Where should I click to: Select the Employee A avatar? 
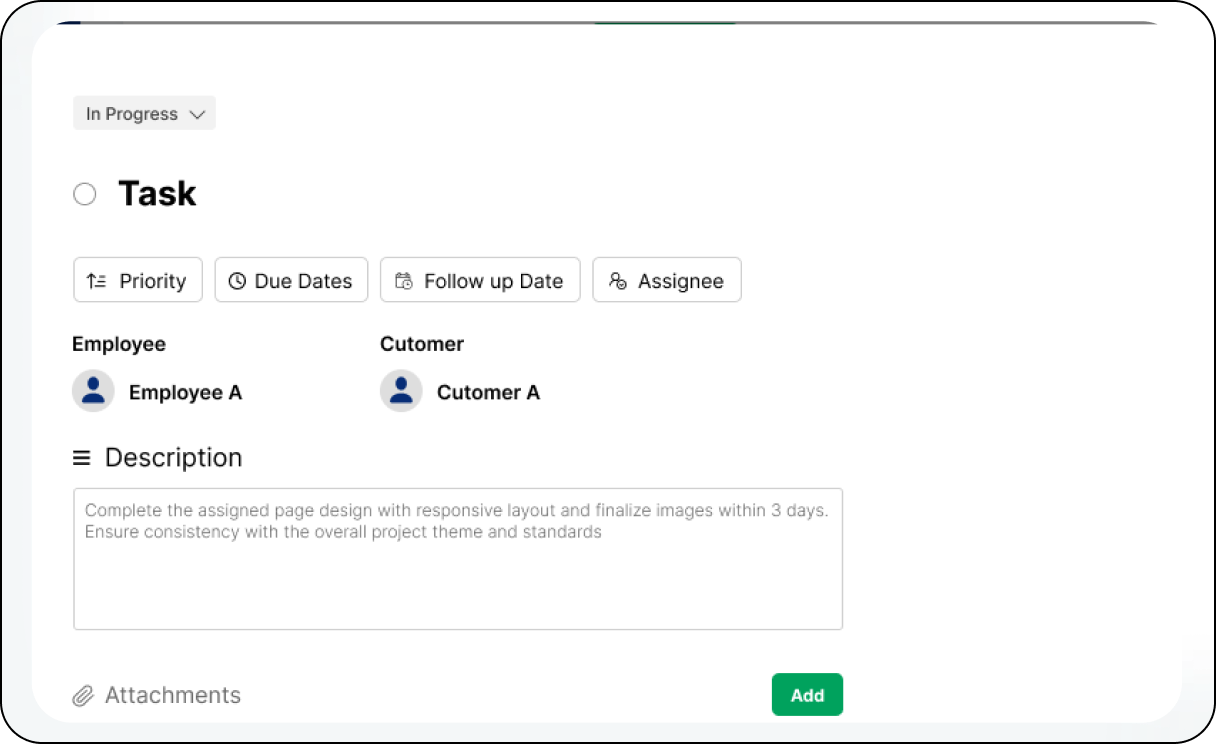click(x=93, y=391)
